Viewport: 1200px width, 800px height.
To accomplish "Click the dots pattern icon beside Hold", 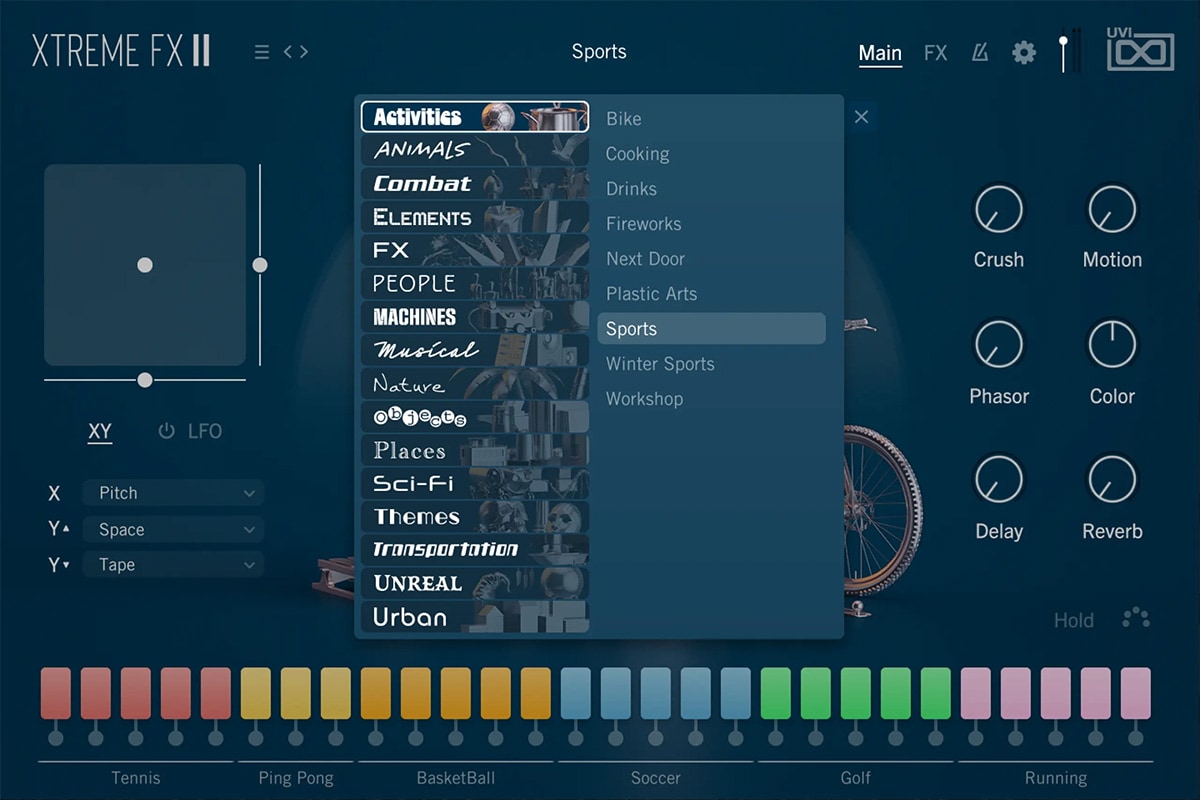I will 1136,618.
